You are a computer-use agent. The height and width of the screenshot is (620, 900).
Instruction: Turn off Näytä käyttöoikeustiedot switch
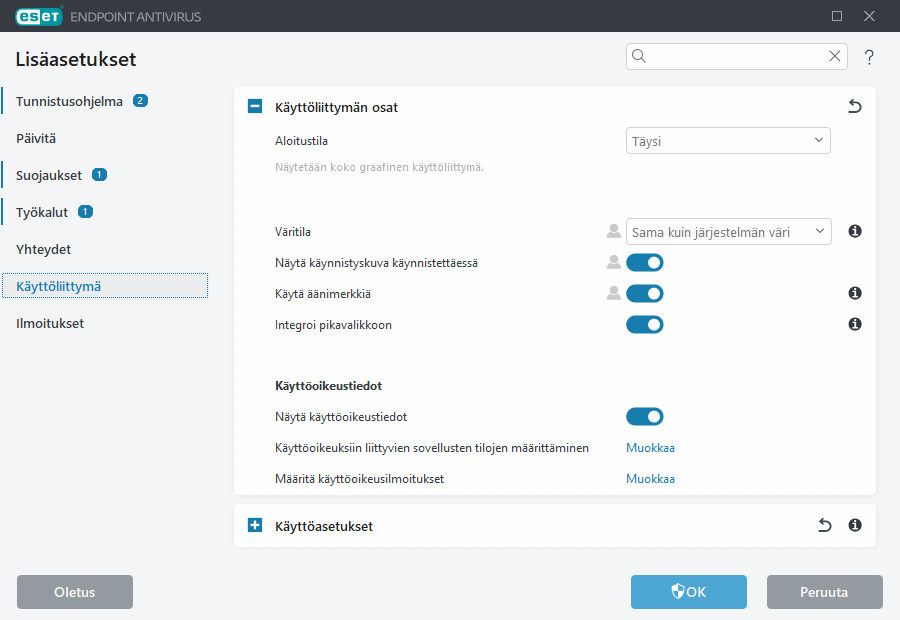pos(644,417)
